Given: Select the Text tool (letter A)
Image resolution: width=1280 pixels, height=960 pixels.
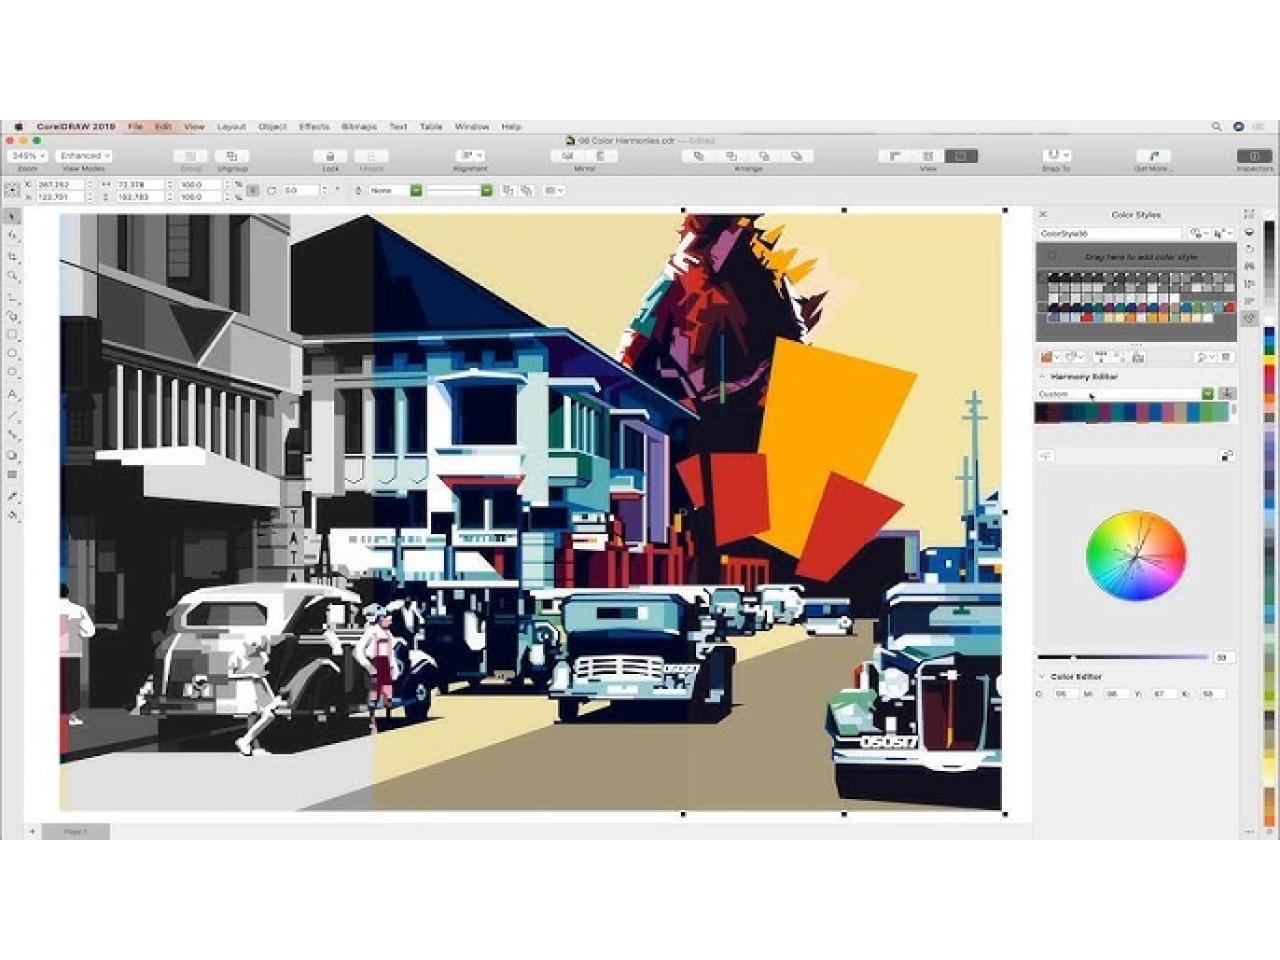Looking at the screenshot, I should [13, 394].
